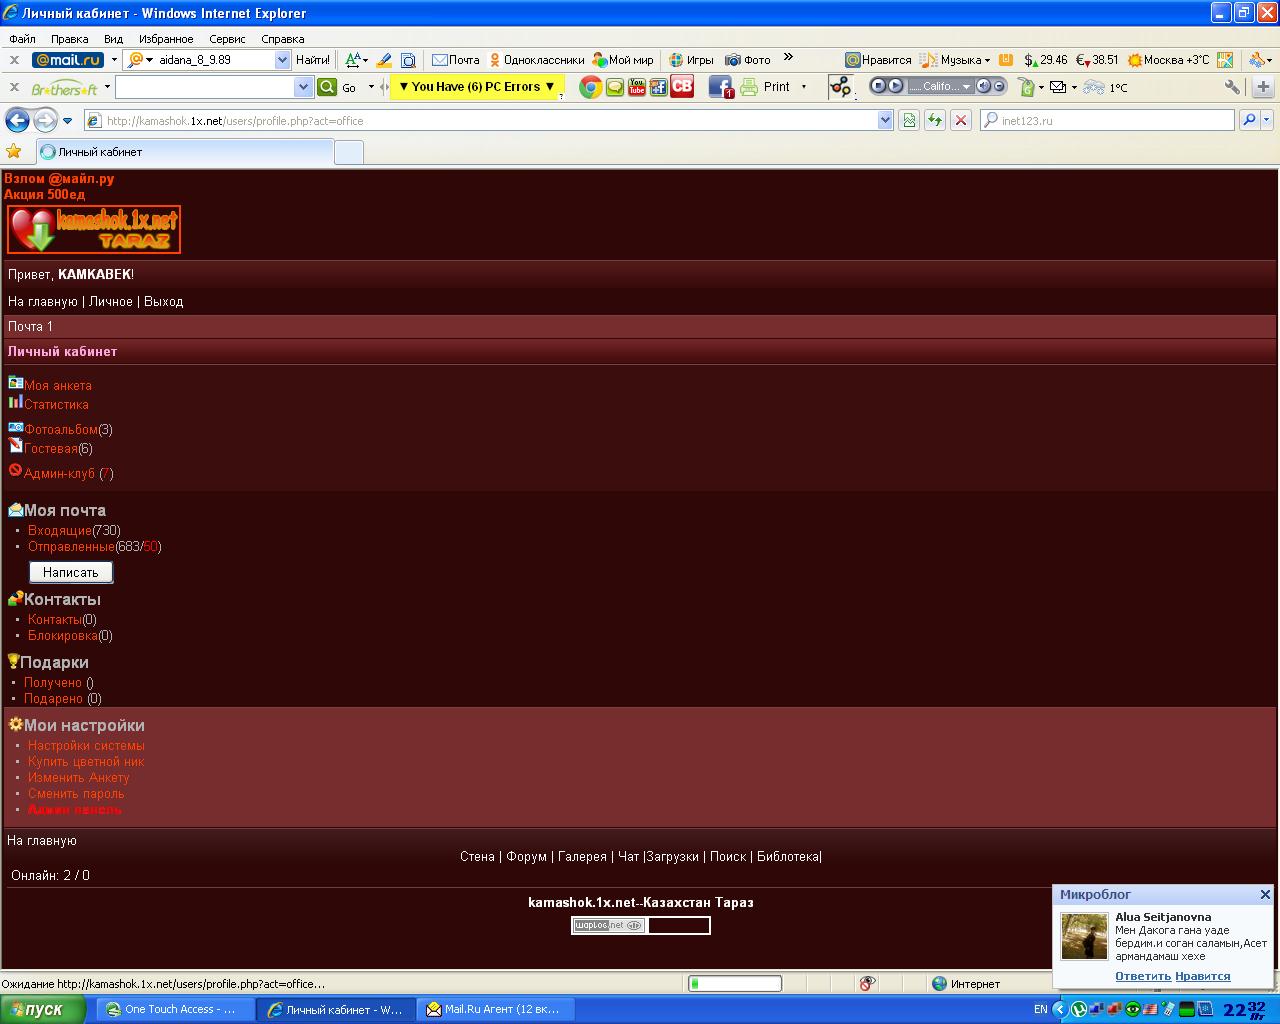The width and height of the screenshot is (1280, 1024).
Task: Click the You Have (6) PC Errors banner
Action: point(477,87)
